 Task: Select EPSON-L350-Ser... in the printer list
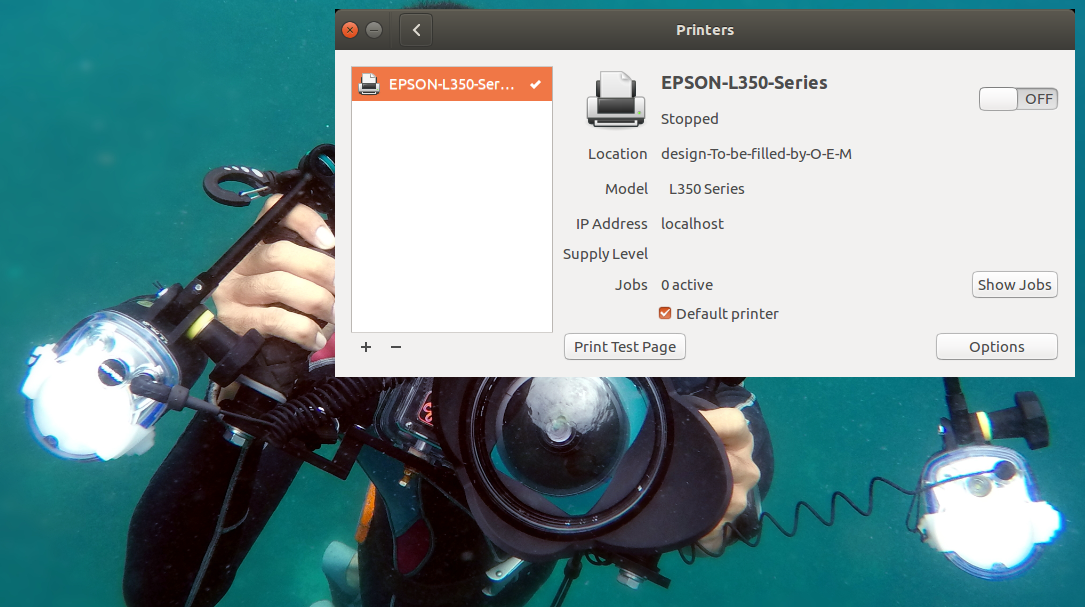[x=452, y=84]
